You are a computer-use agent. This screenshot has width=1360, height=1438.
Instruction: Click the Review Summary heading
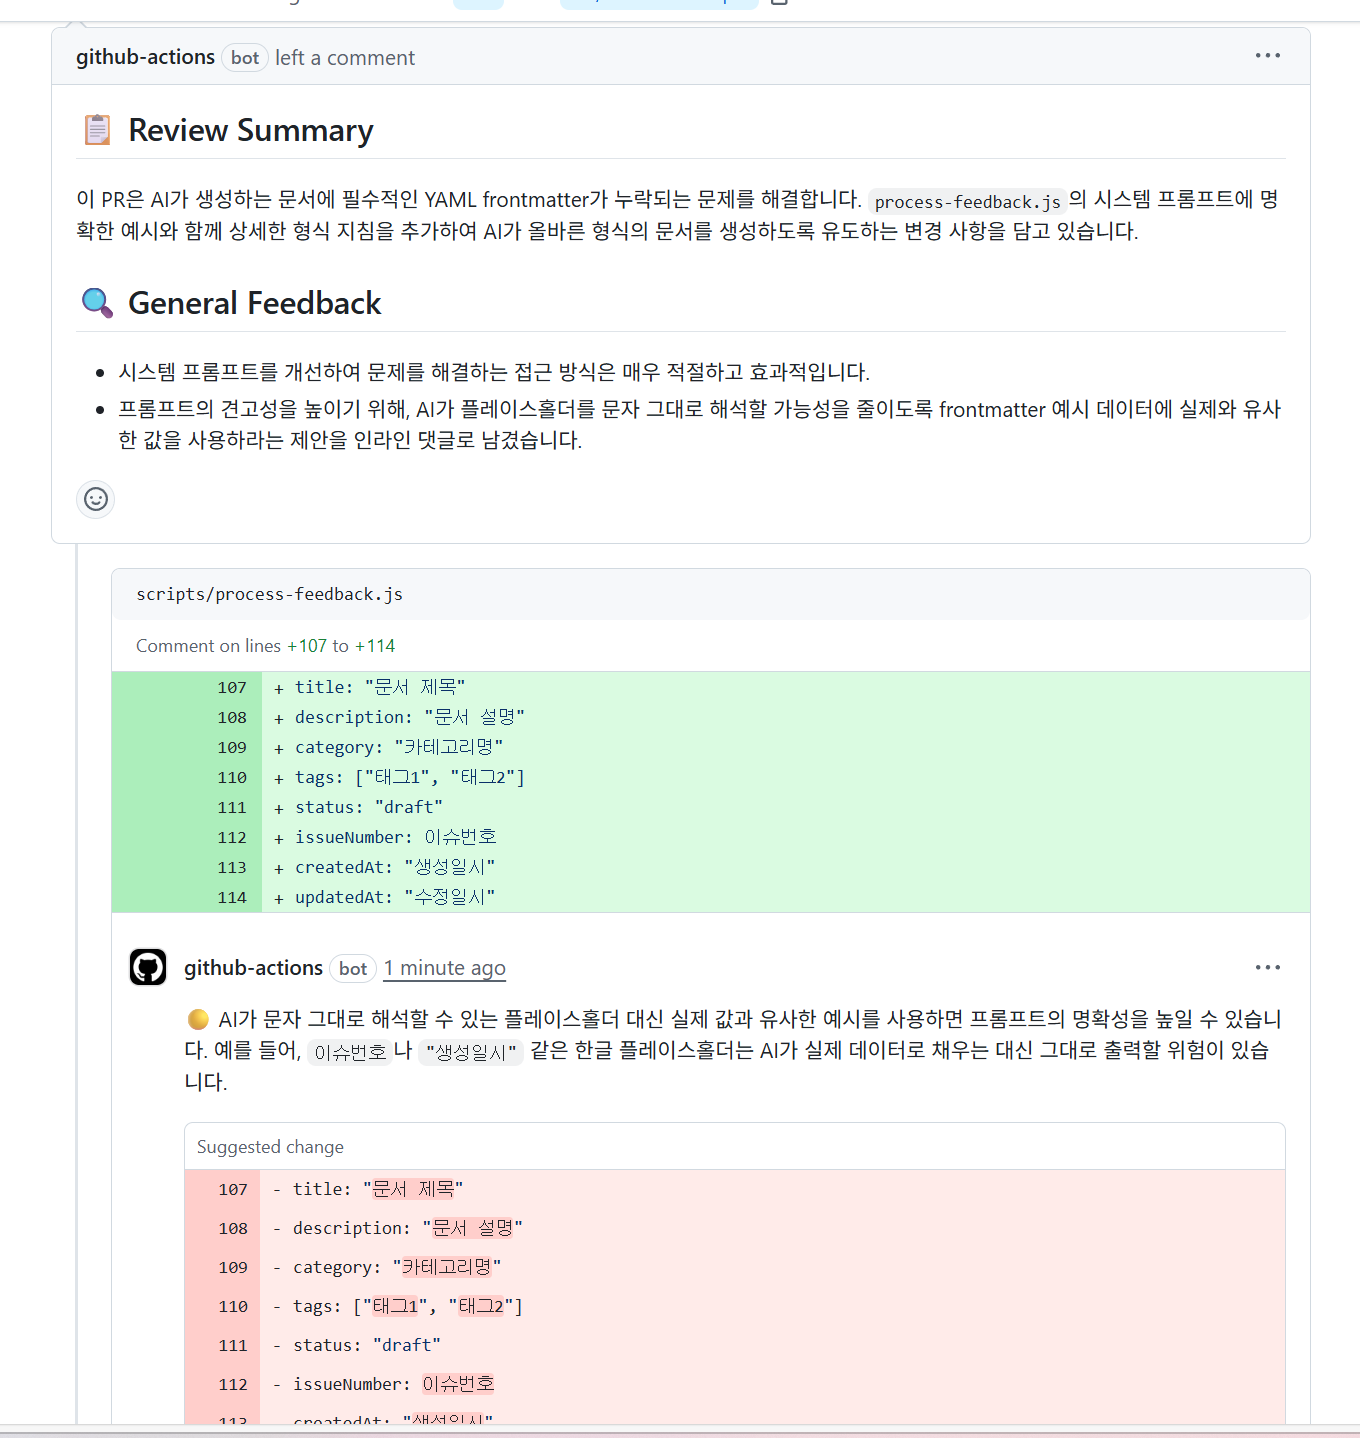(250, 130)
